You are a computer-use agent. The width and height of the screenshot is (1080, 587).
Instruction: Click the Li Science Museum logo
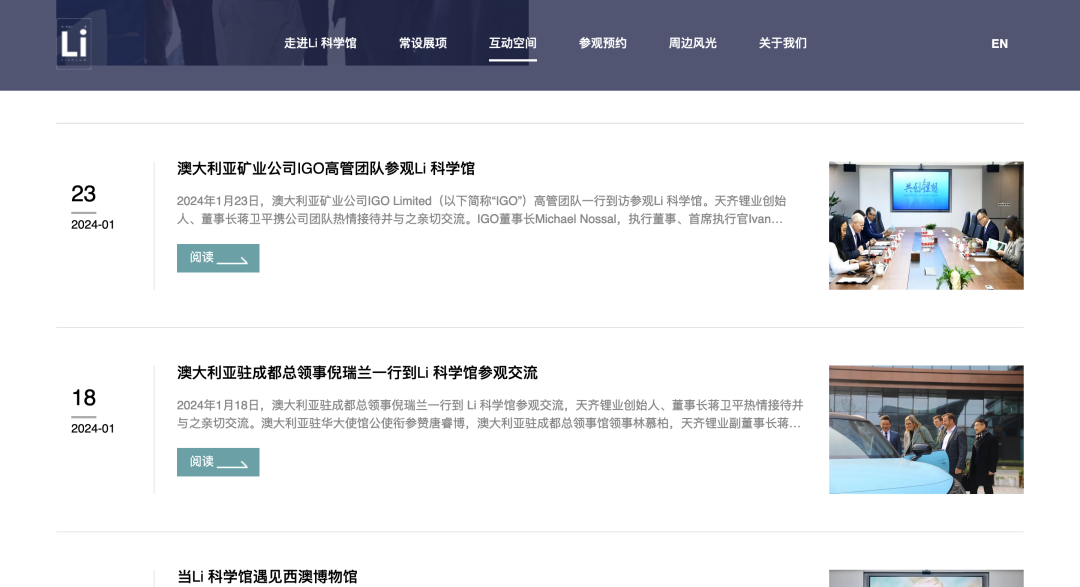point(73,44)
